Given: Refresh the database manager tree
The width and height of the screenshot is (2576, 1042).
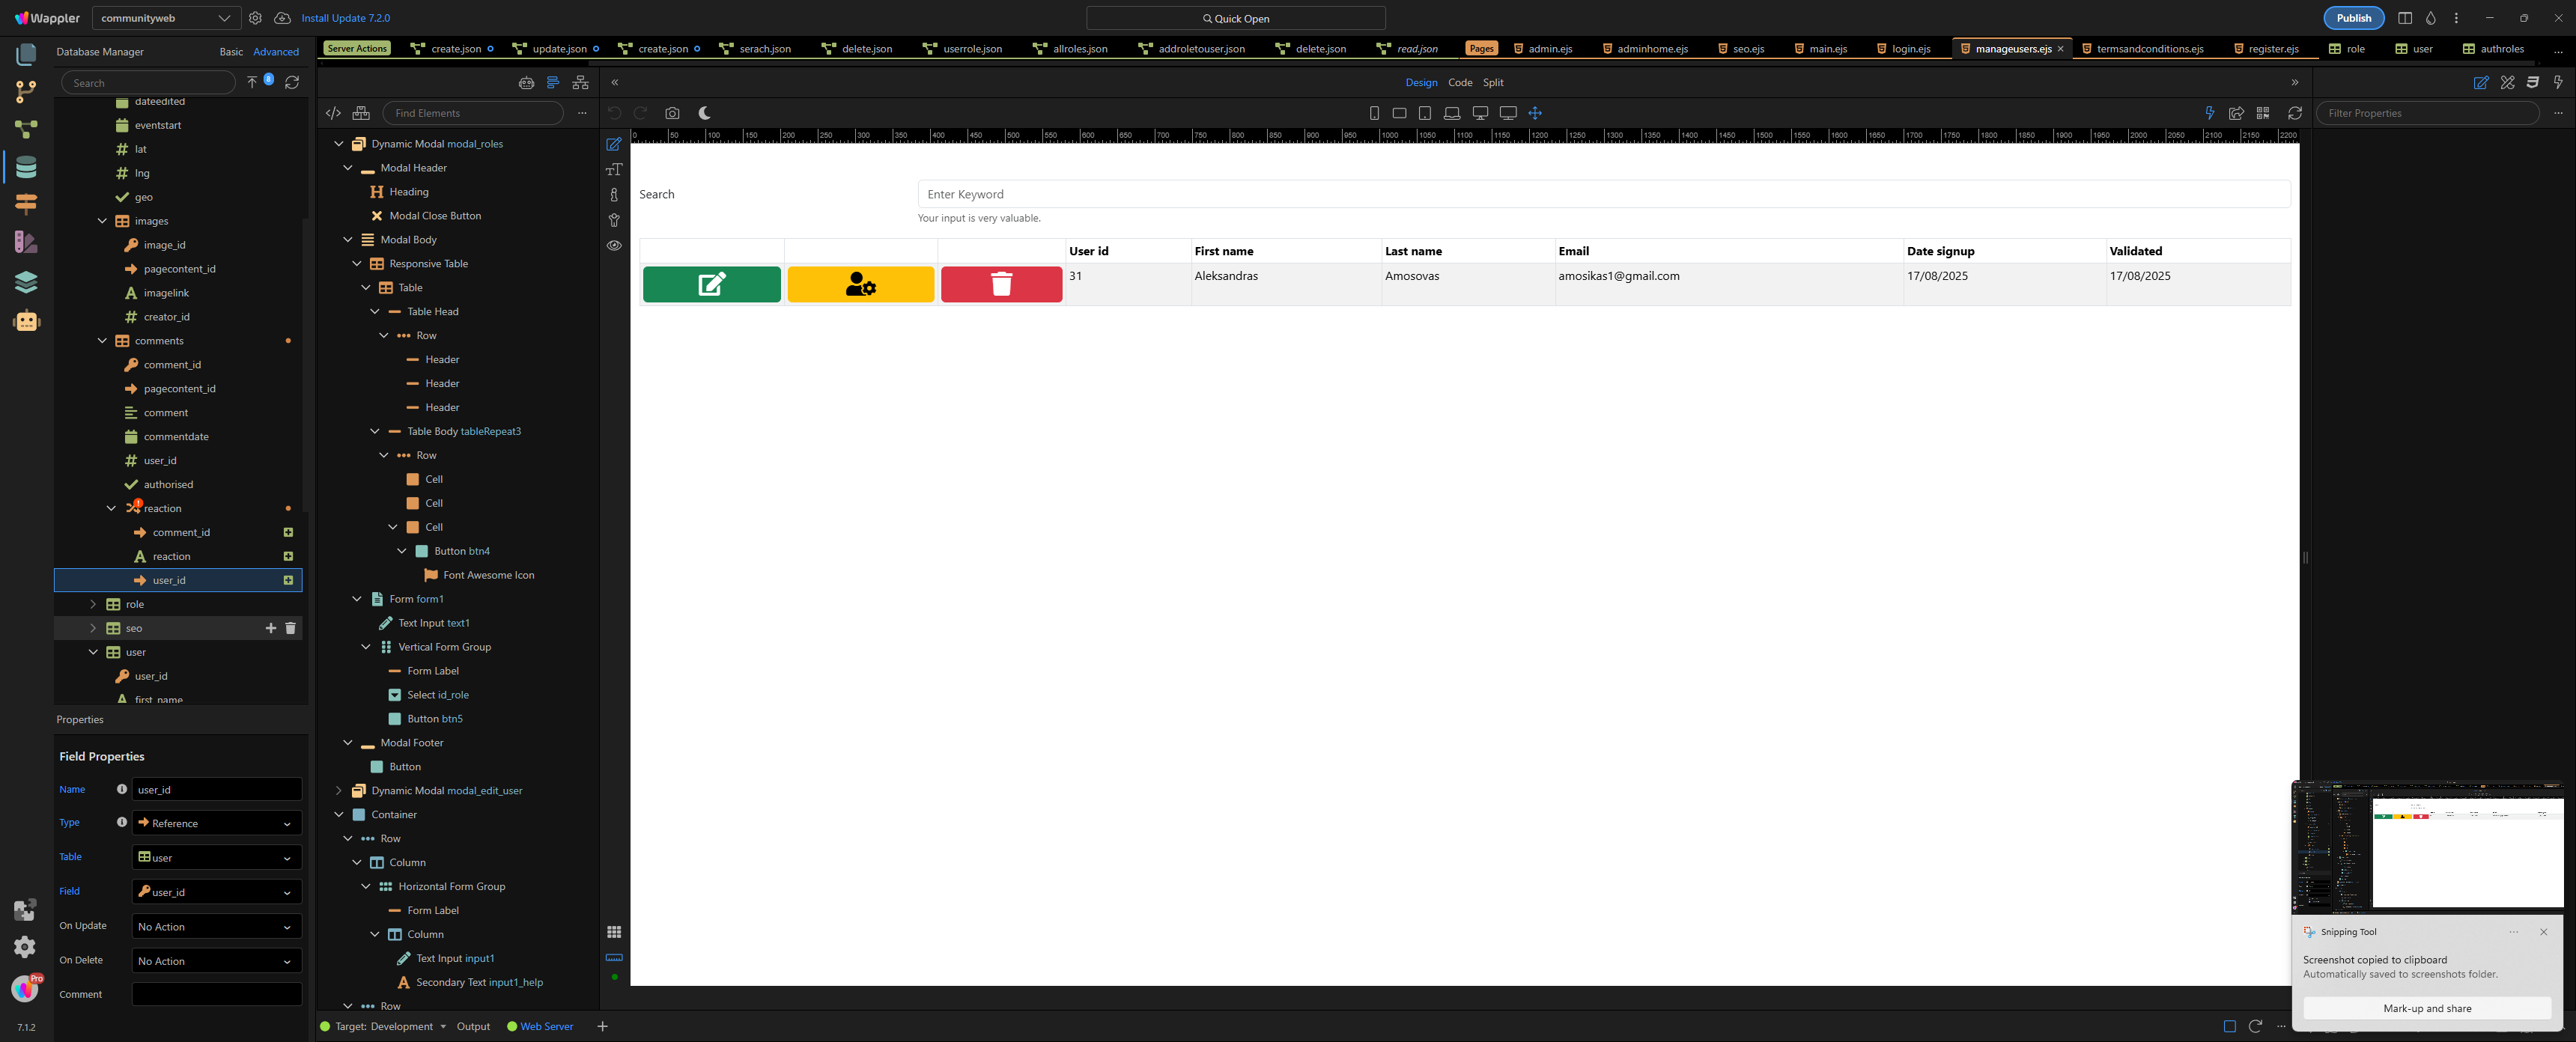Looking at the screenshot, I should pyautogui.click(x=292, y=82).
